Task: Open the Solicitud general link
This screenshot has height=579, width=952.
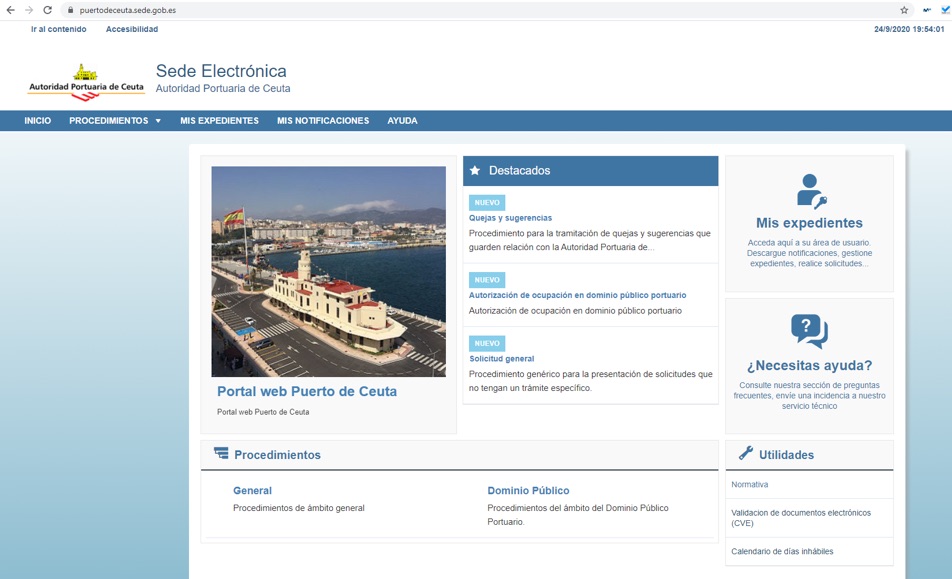Action: [502, 359]
